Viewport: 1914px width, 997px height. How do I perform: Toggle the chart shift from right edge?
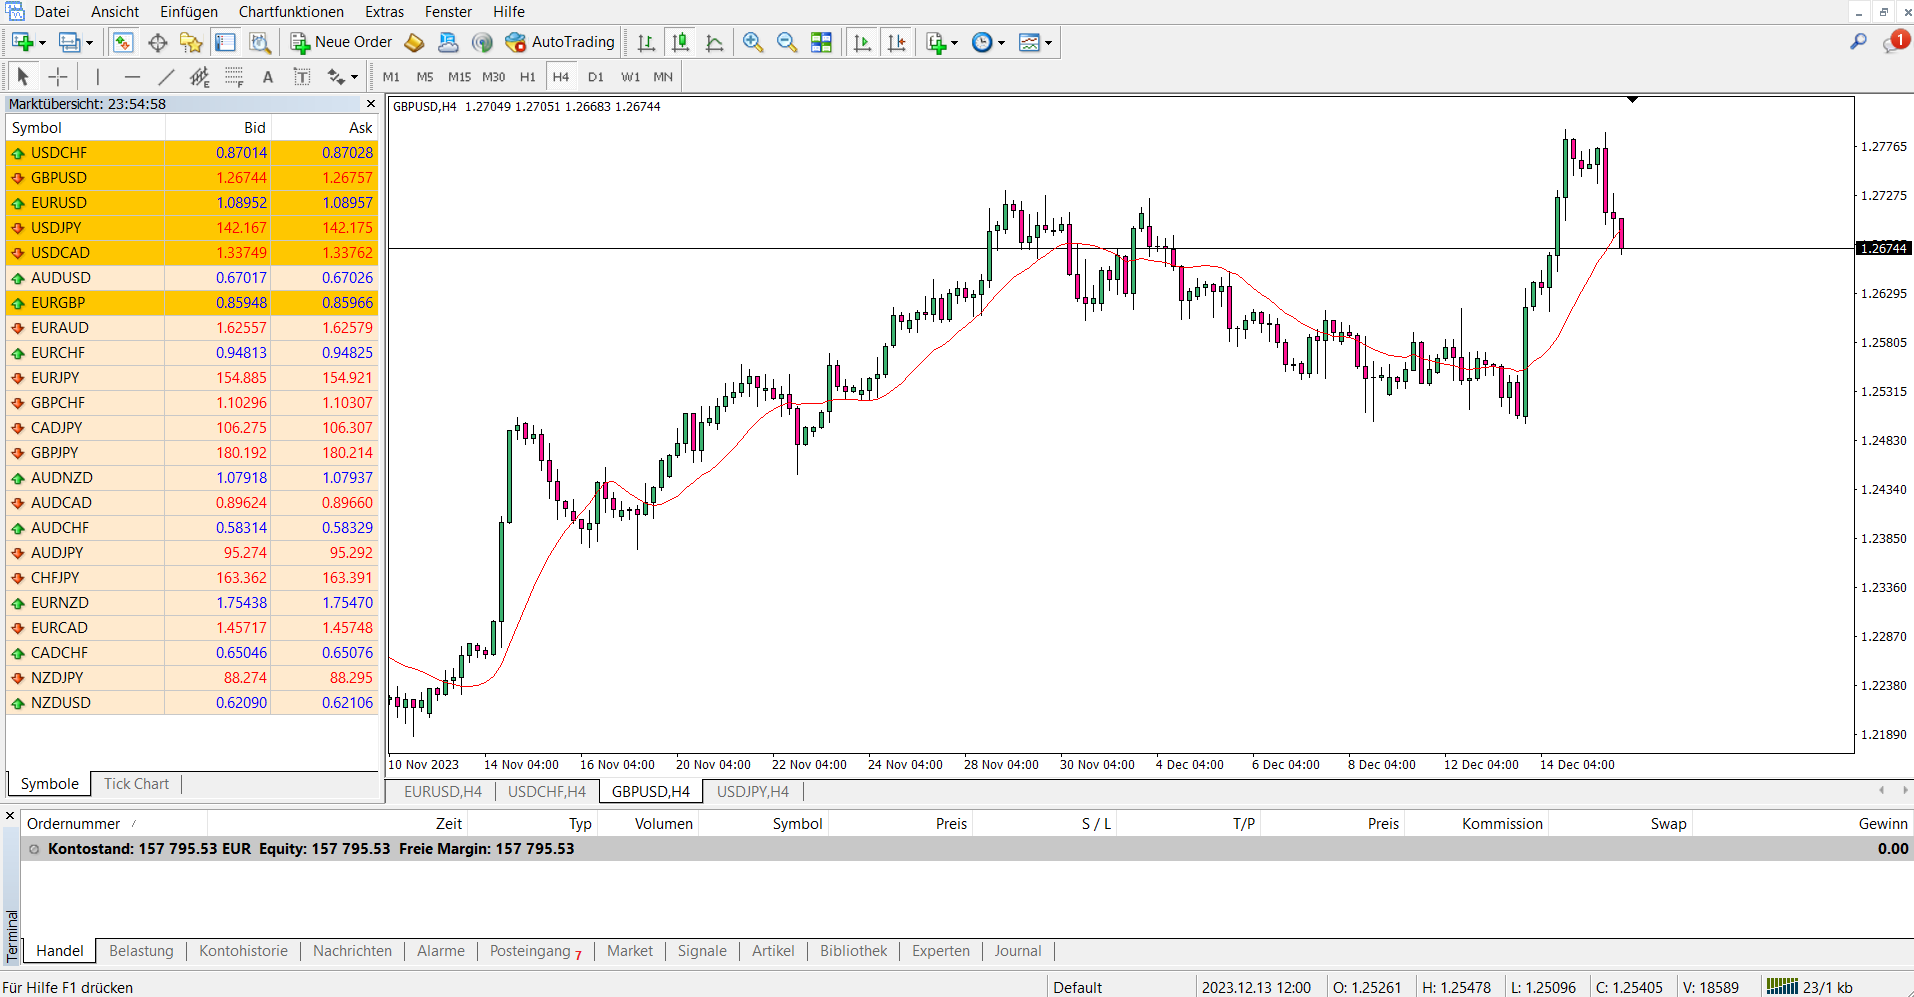(897, 42)
